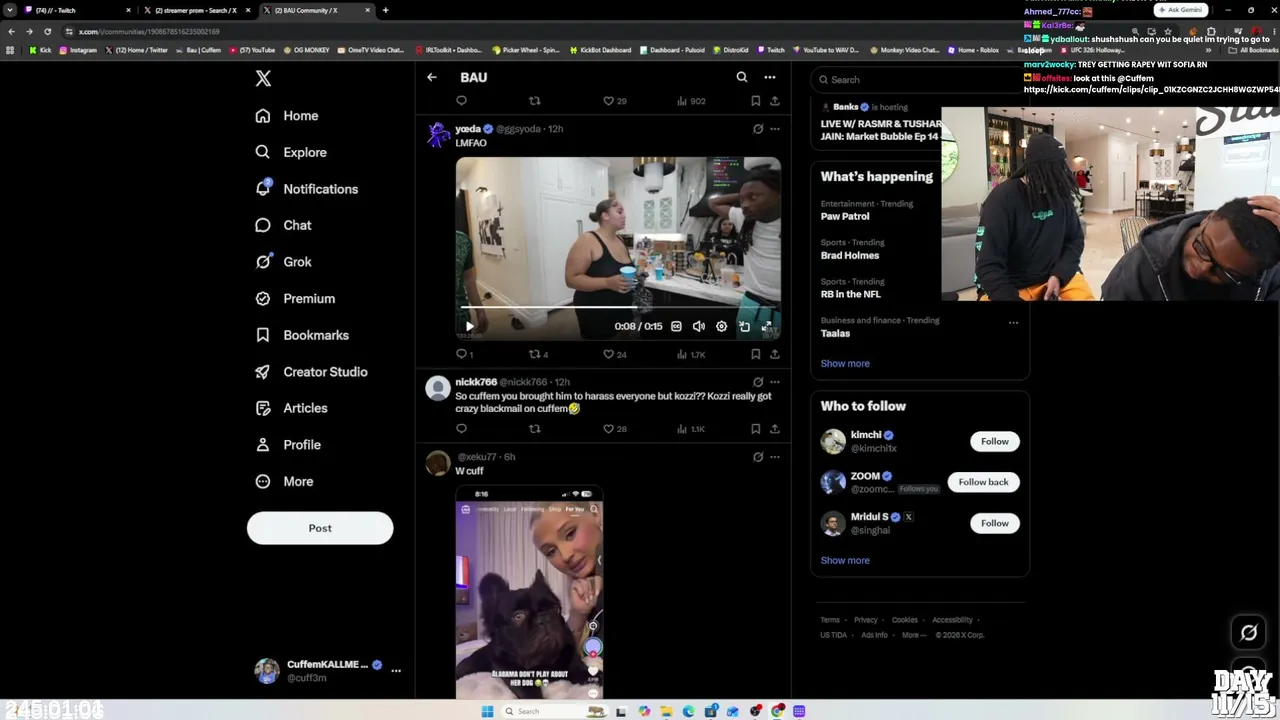
Task: Reply to nickk766's post
Action: (x=461, y=429)
